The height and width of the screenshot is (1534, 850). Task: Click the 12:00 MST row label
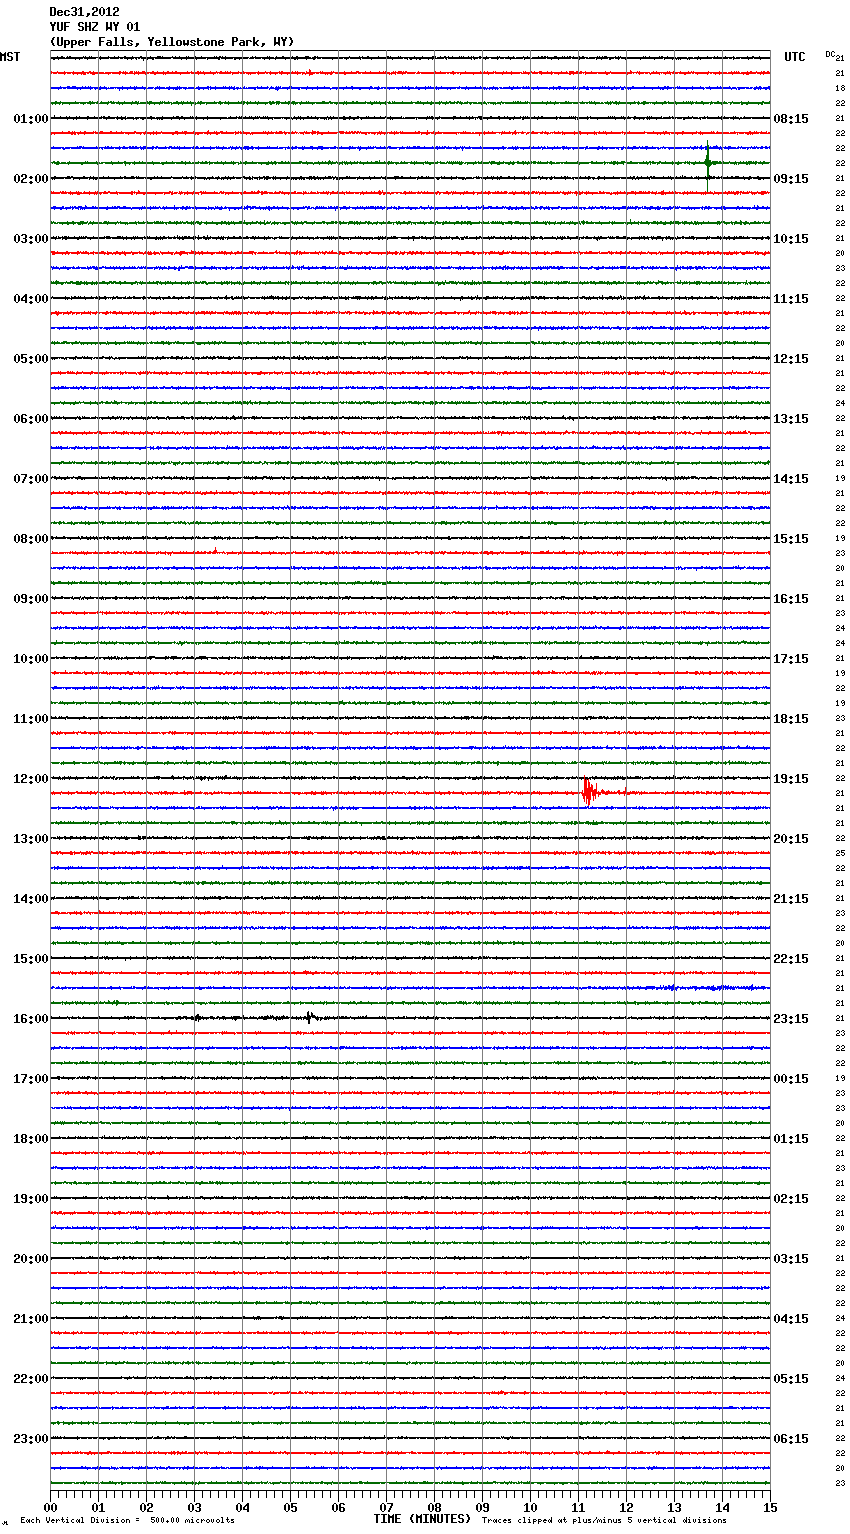coord(31,779)
